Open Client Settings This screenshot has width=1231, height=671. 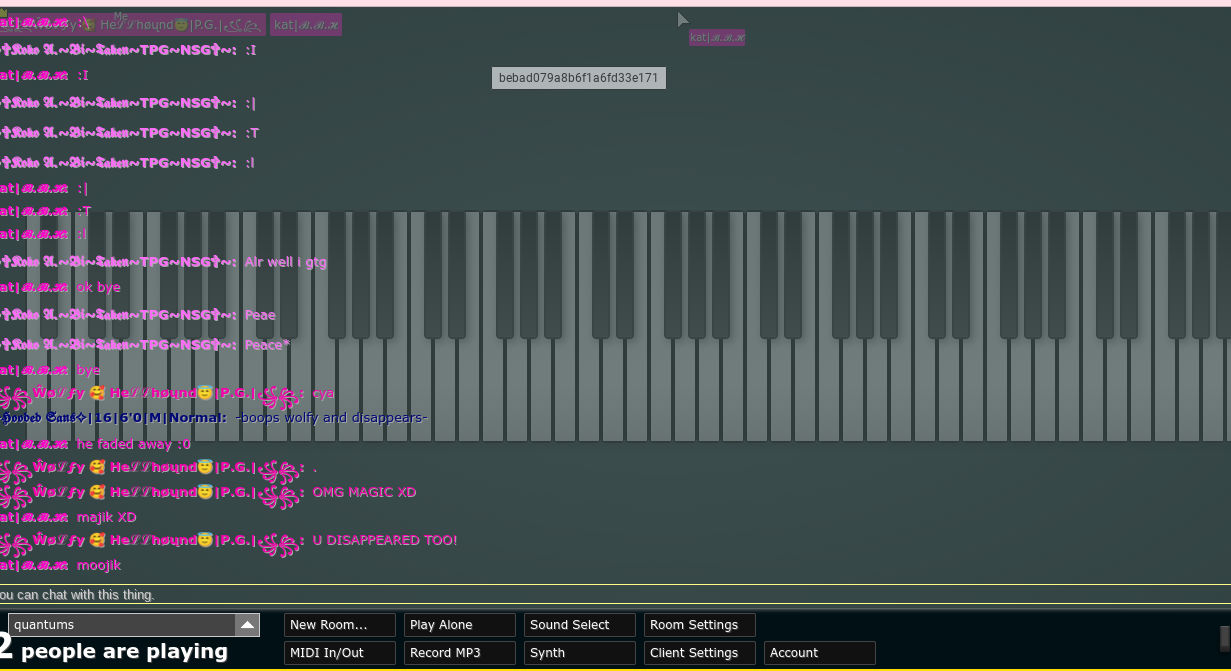pos(700,653)
